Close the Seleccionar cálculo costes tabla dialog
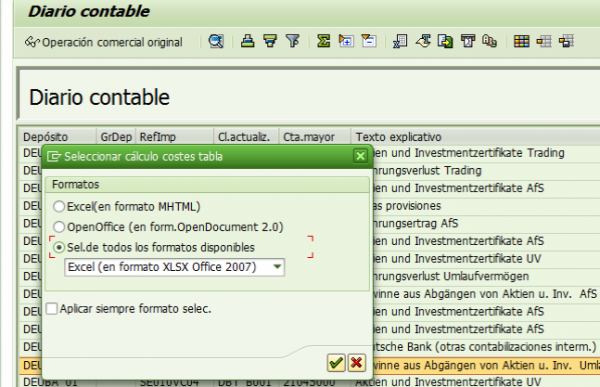The width and height of the screenshot is (600, 387). click(x=360, y=156)
